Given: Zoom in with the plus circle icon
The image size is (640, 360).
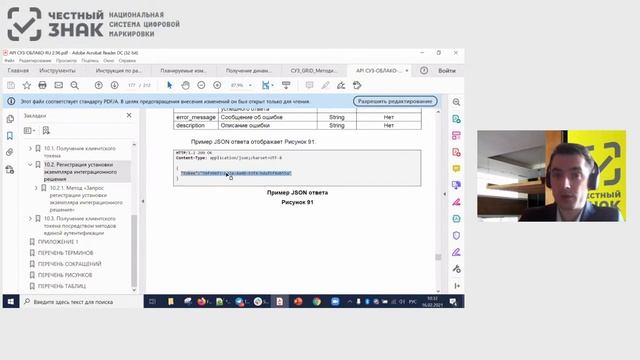Looking at the screenshot, I should click(x=217, y=85).
